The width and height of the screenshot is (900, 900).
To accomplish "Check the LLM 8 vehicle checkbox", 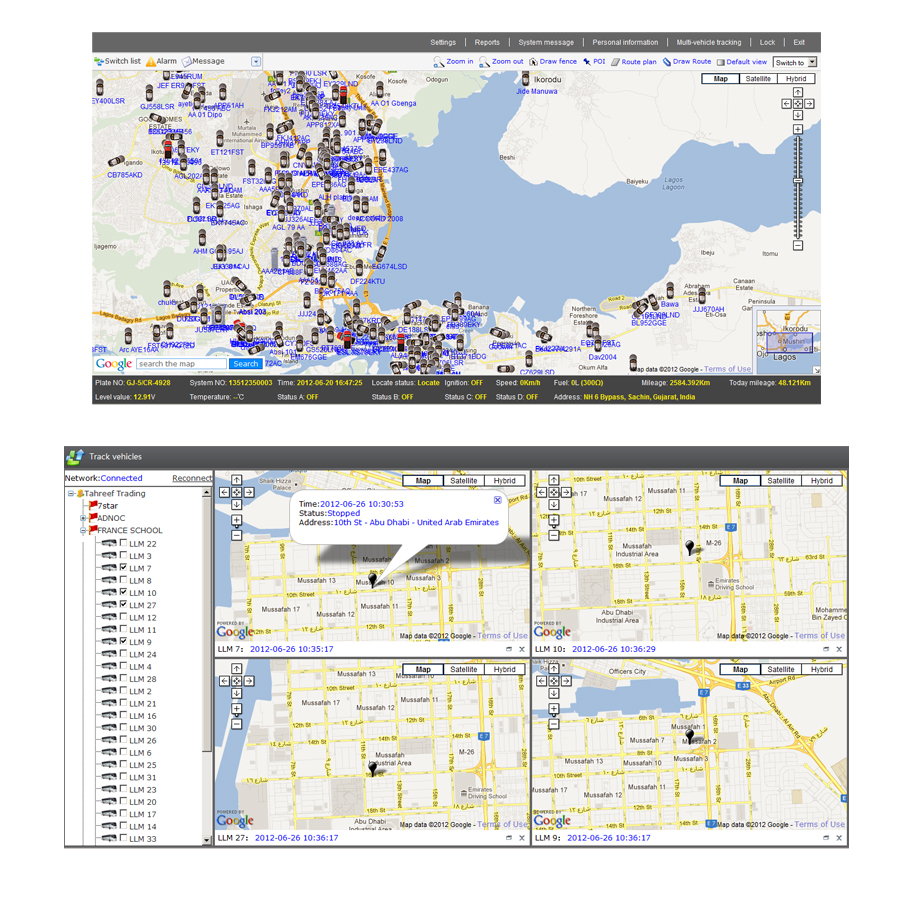I will pyautogui.click(x=123, y=580).
